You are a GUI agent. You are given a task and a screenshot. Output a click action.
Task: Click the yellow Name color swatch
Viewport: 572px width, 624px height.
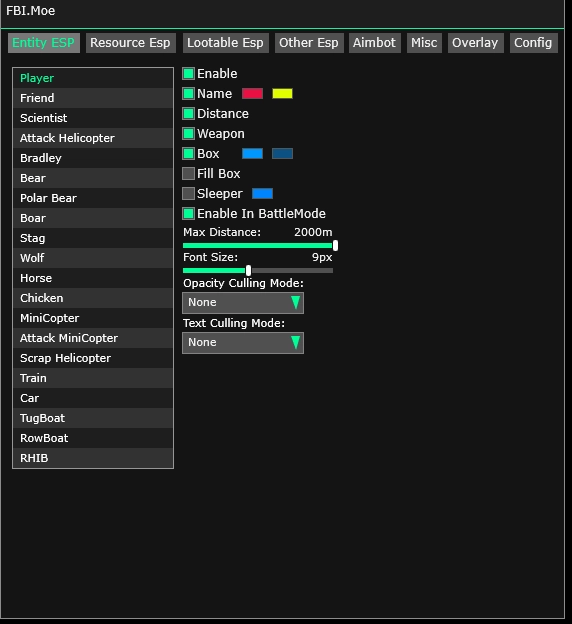[x=282, y=94]
